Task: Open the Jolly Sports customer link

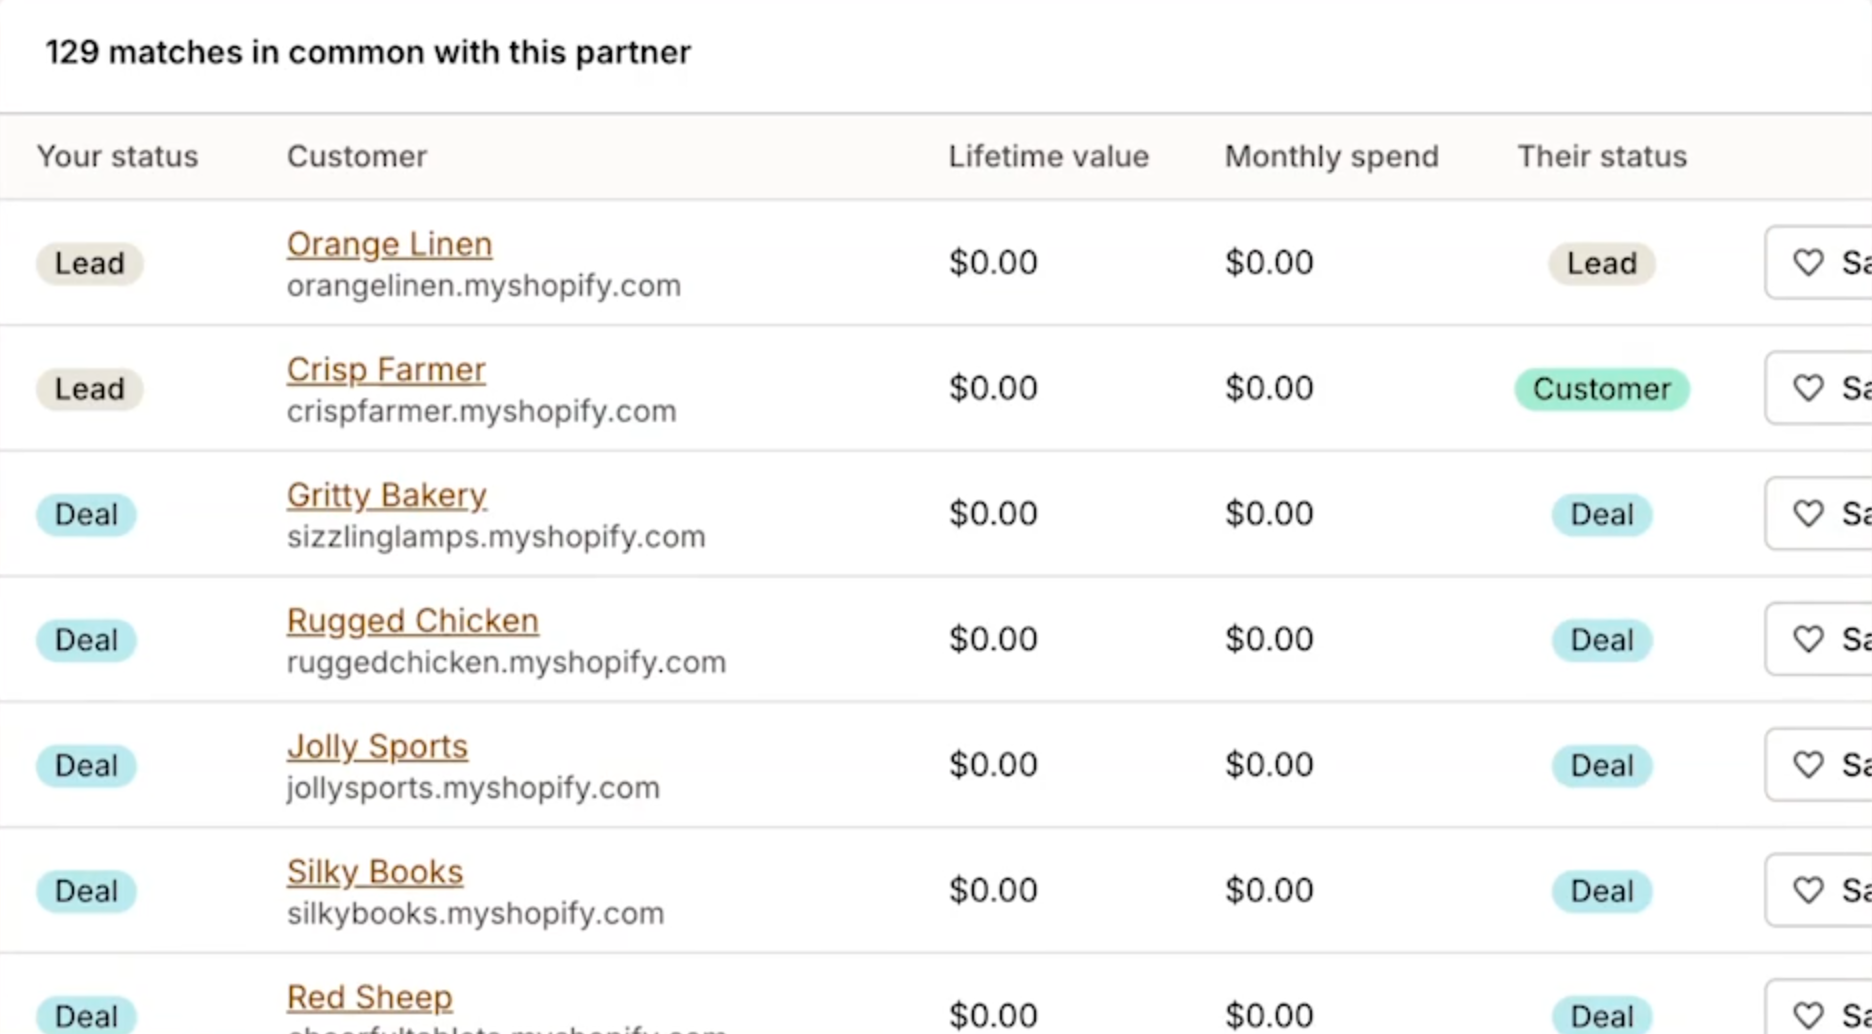Action: (x=377, y=746)
